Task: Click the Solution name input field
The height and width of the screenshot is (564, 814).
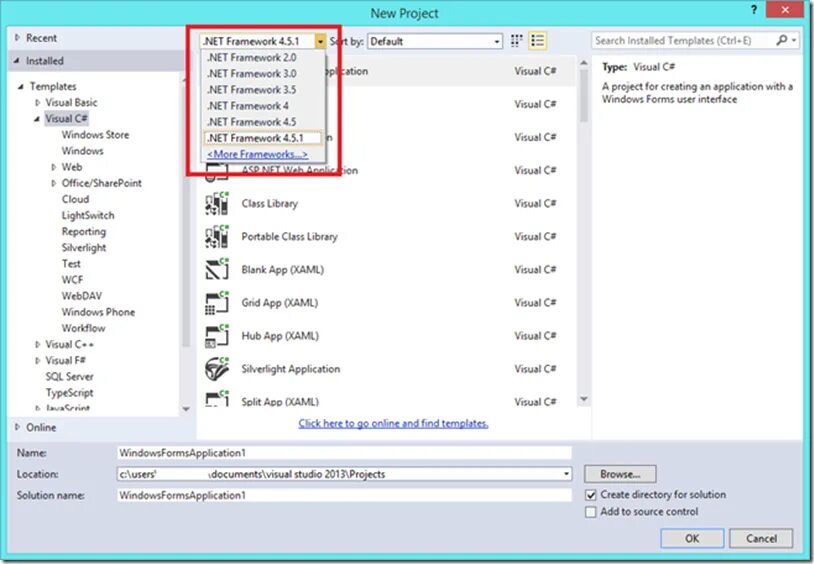Action: [345, 495]
